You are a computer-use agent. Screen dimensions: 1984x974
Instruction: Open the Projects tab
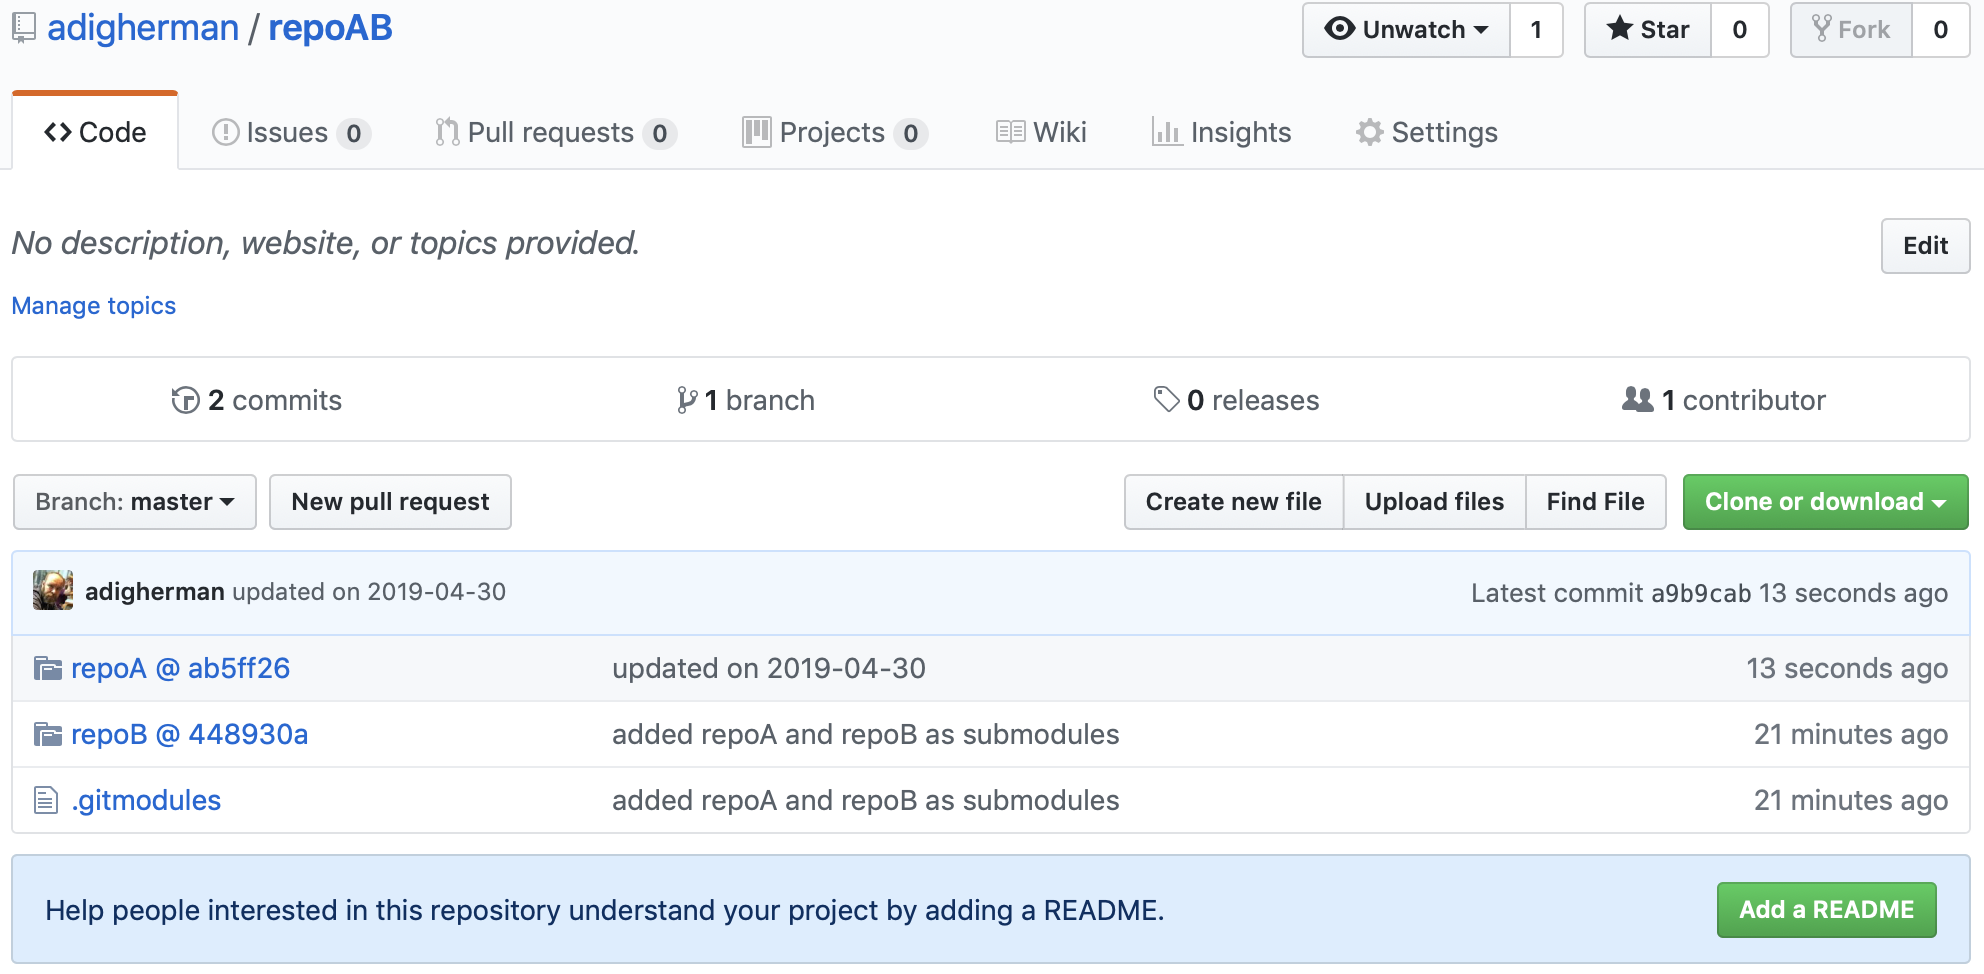coord(835,132)
